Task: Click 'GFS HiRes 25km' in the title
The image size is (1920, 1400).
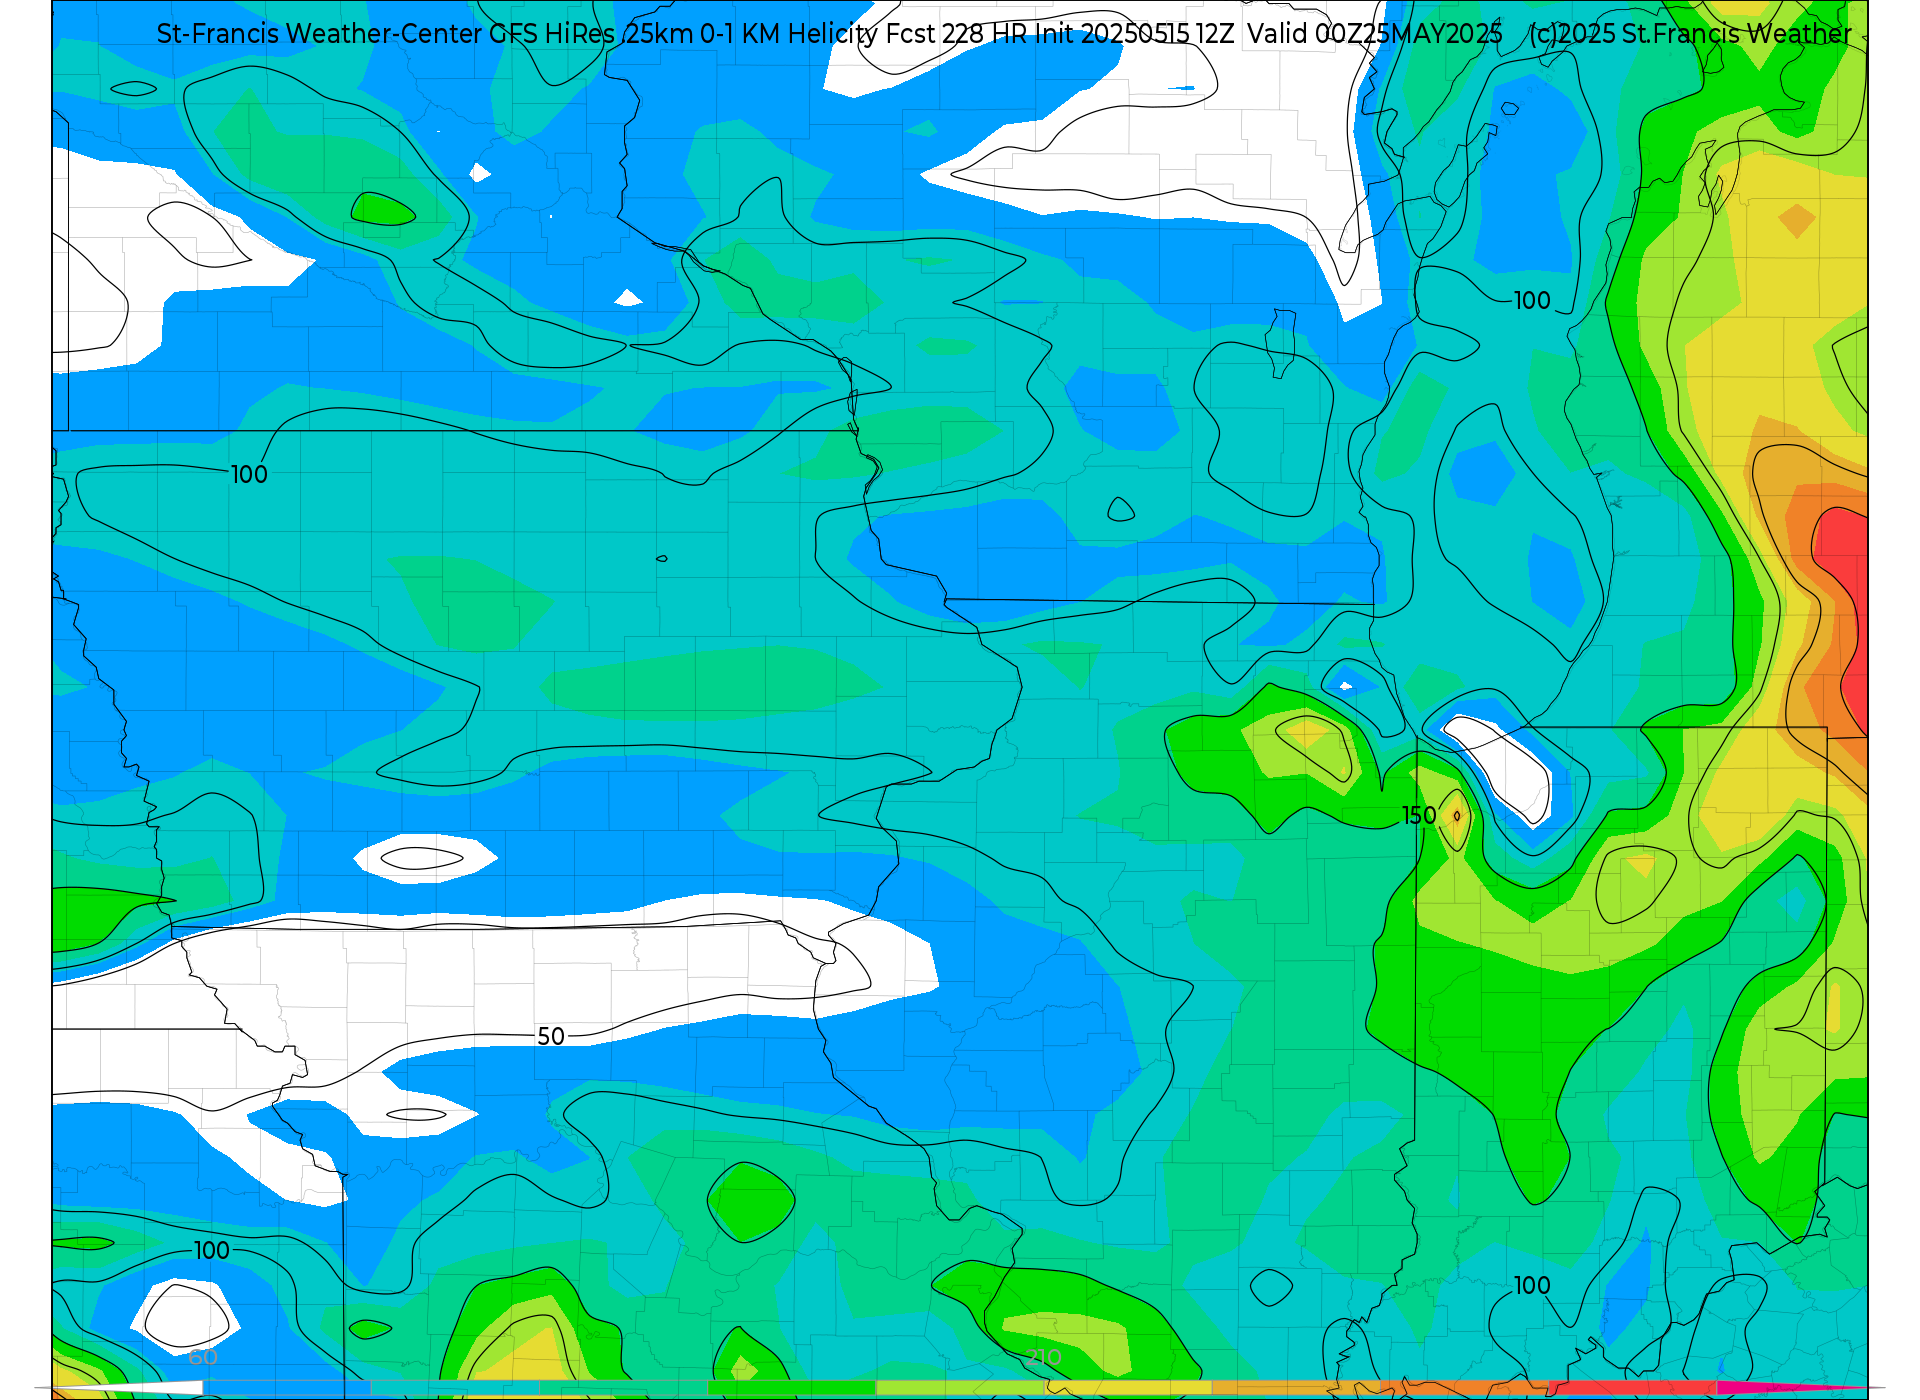Action: tap(592, 34)
